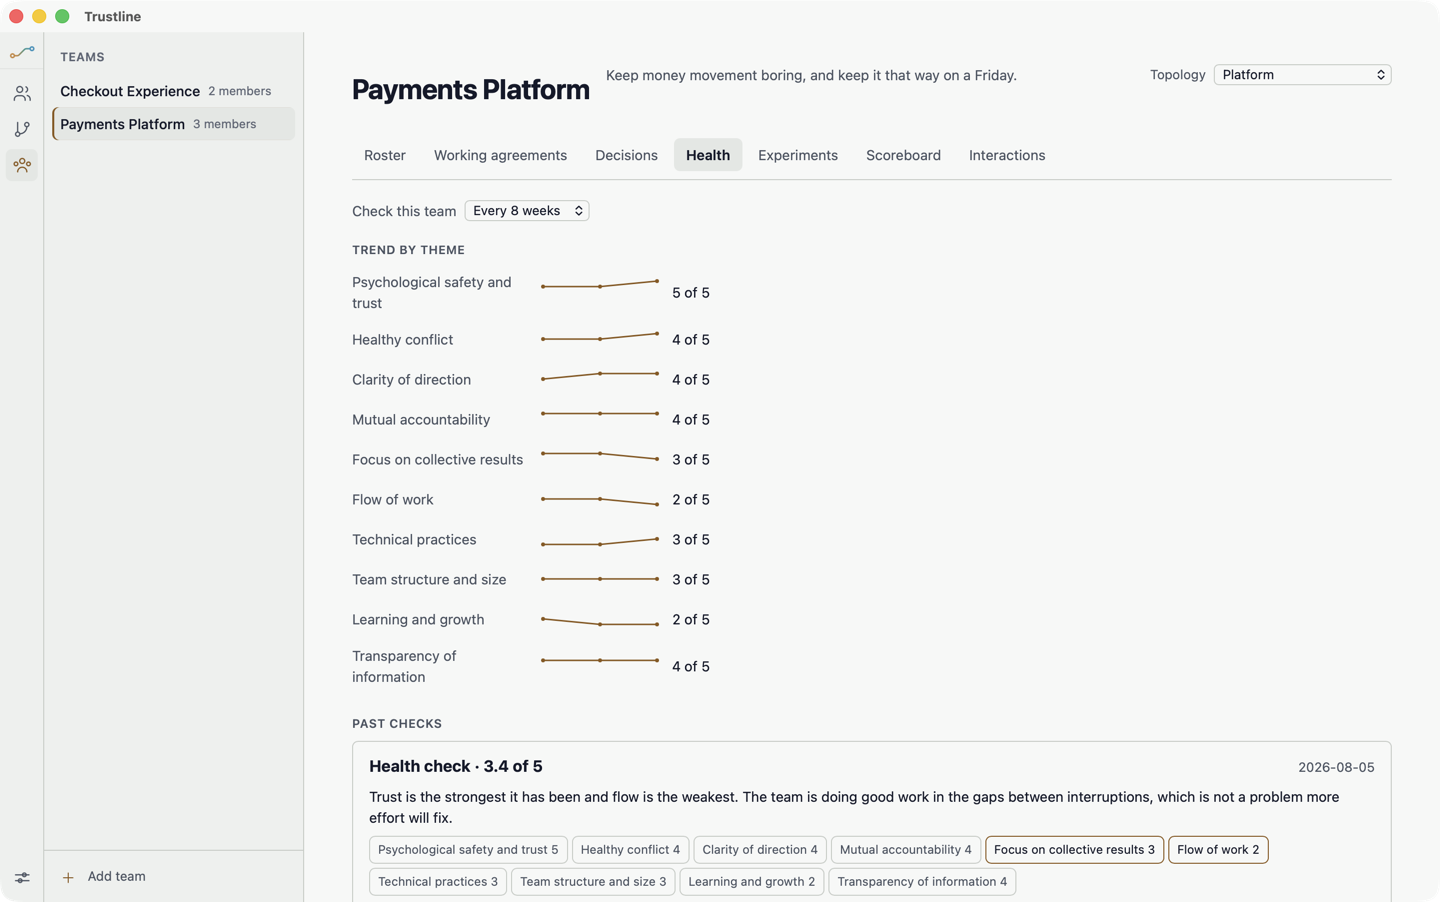The width and height of the screenshot is (1440, 902).
Task: Select the Checkout Experience team
Action: point(173,91)
